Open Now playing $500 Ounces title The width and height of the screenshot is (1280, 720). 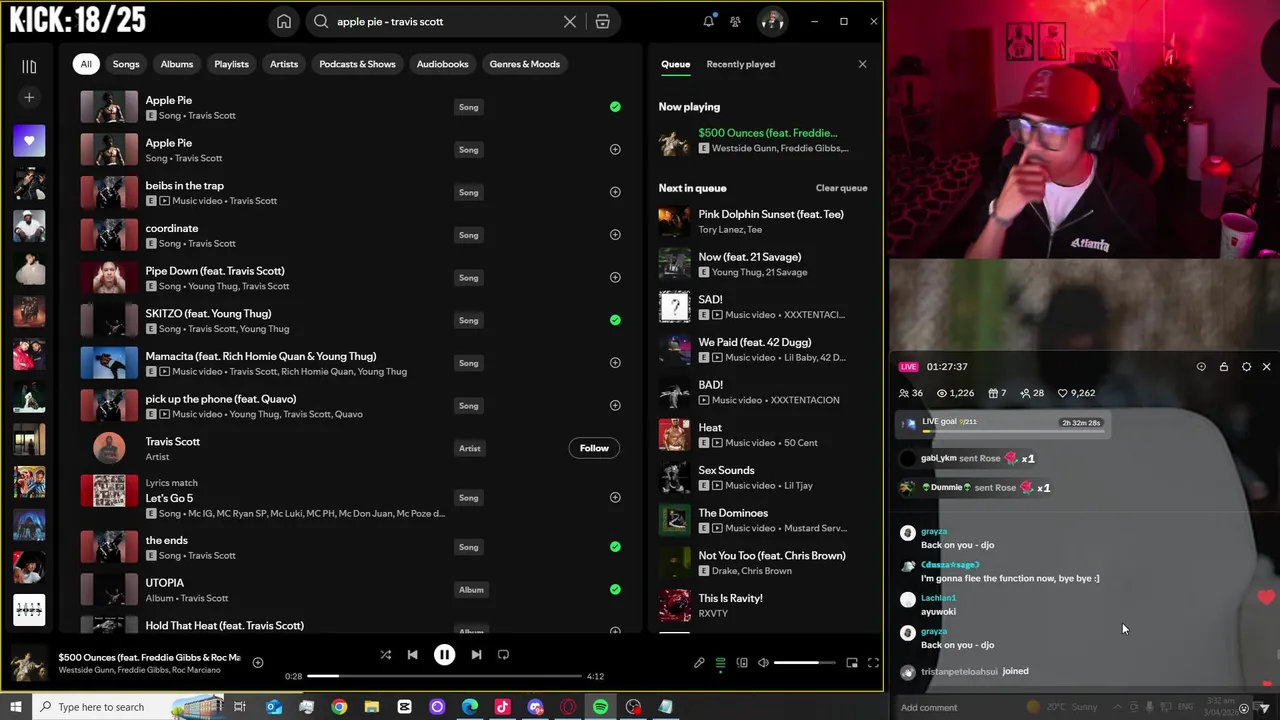[x=768, y=133]
